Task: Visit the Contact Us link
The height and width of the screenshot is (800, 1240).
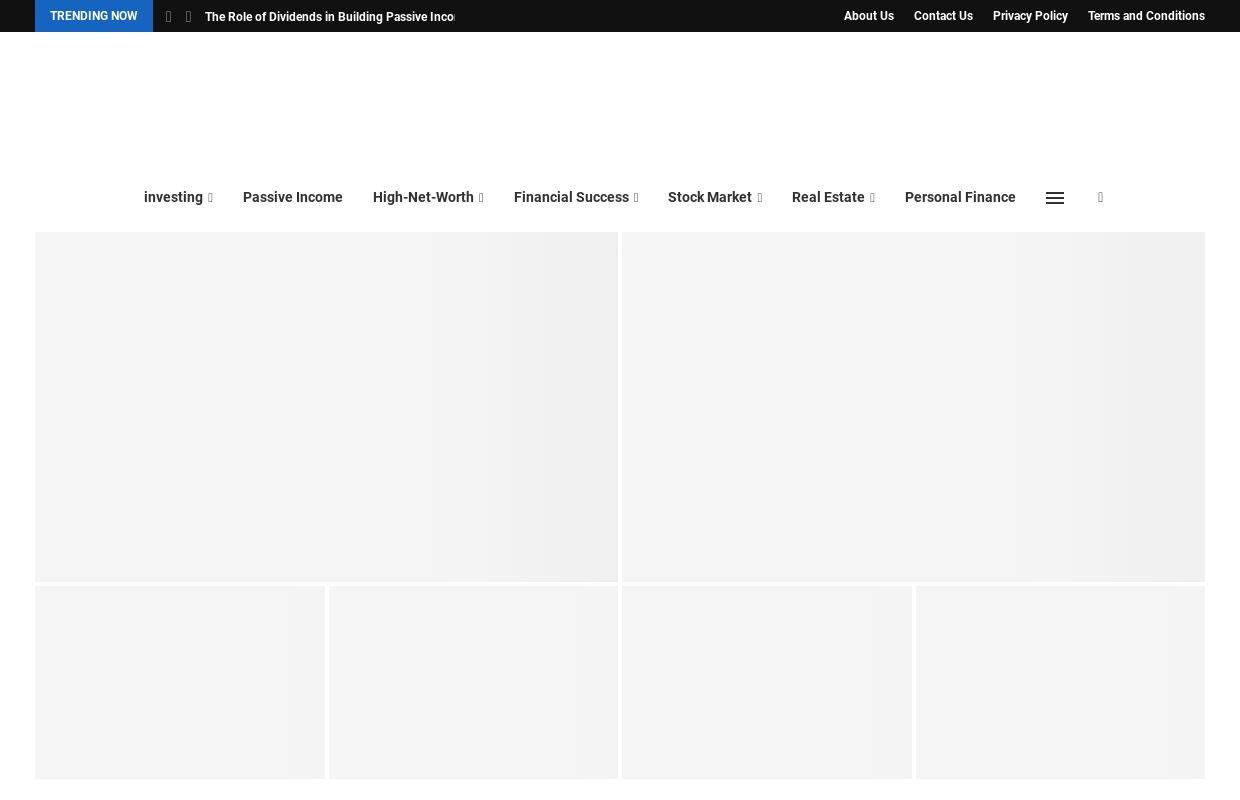Action: click(x=943, y=16)
